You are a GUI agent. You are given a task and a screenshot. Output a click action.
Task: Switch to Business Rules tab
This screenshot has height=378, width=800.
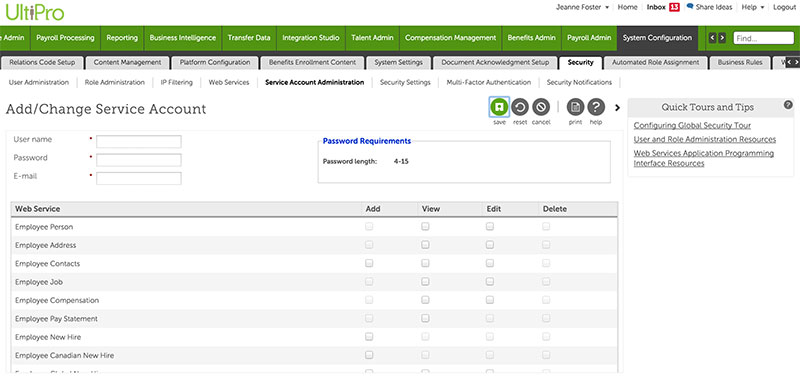click(x=740, y=63)
